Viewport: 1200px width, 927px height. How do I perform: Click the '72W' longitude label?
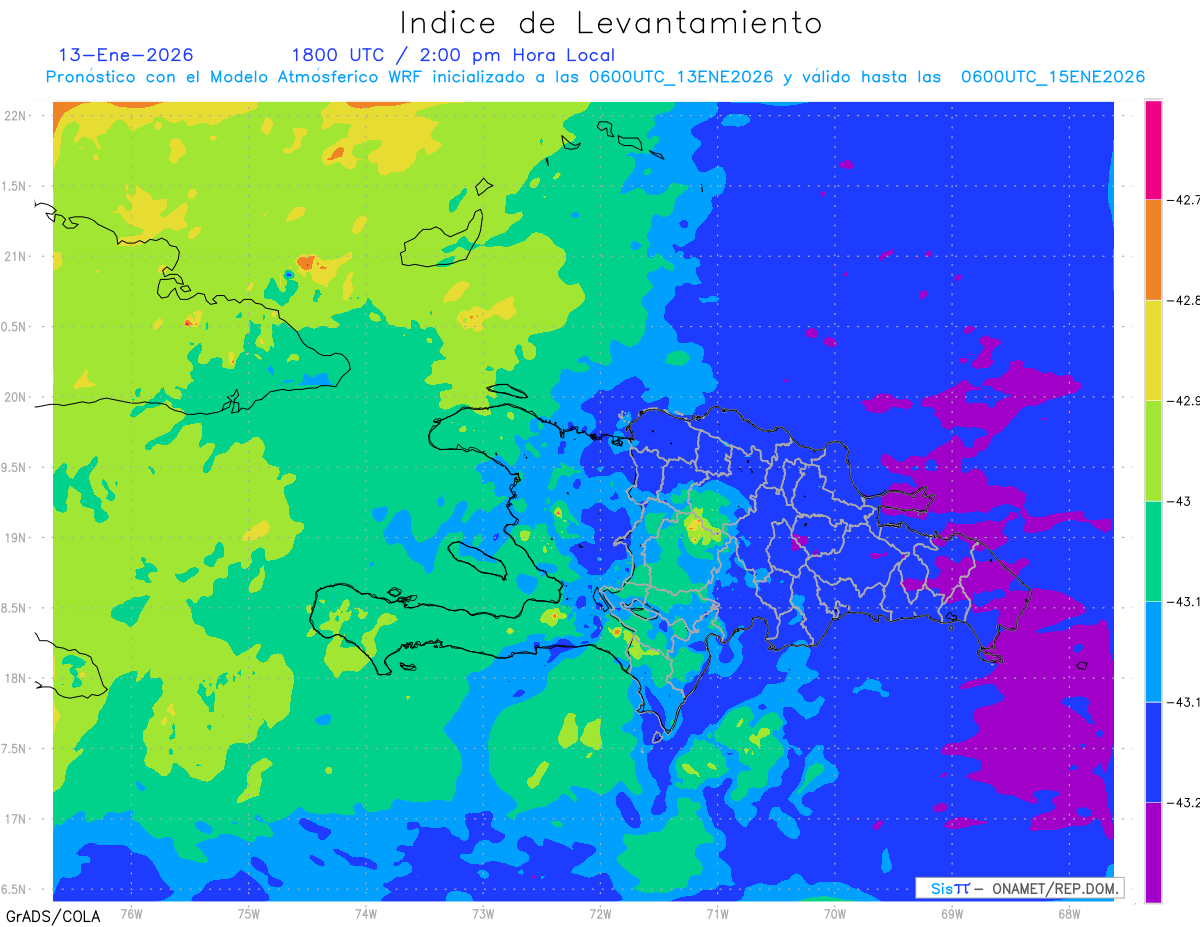coord(600,913)
